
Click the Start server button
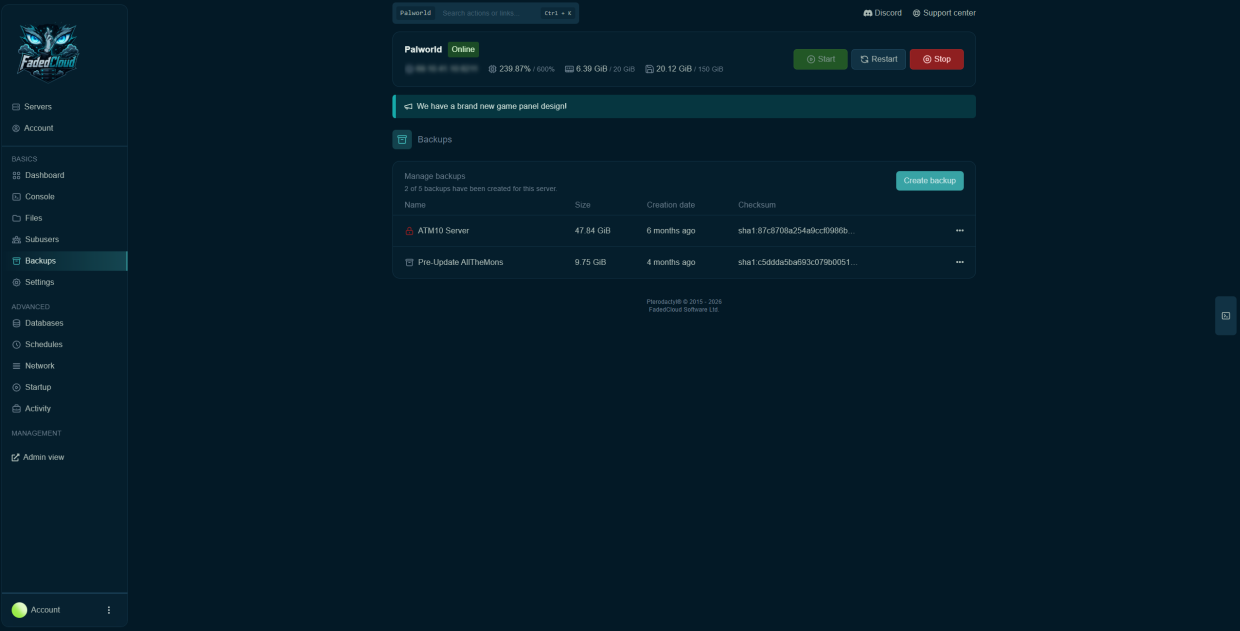pyautogui.click(x=820, y=59)
